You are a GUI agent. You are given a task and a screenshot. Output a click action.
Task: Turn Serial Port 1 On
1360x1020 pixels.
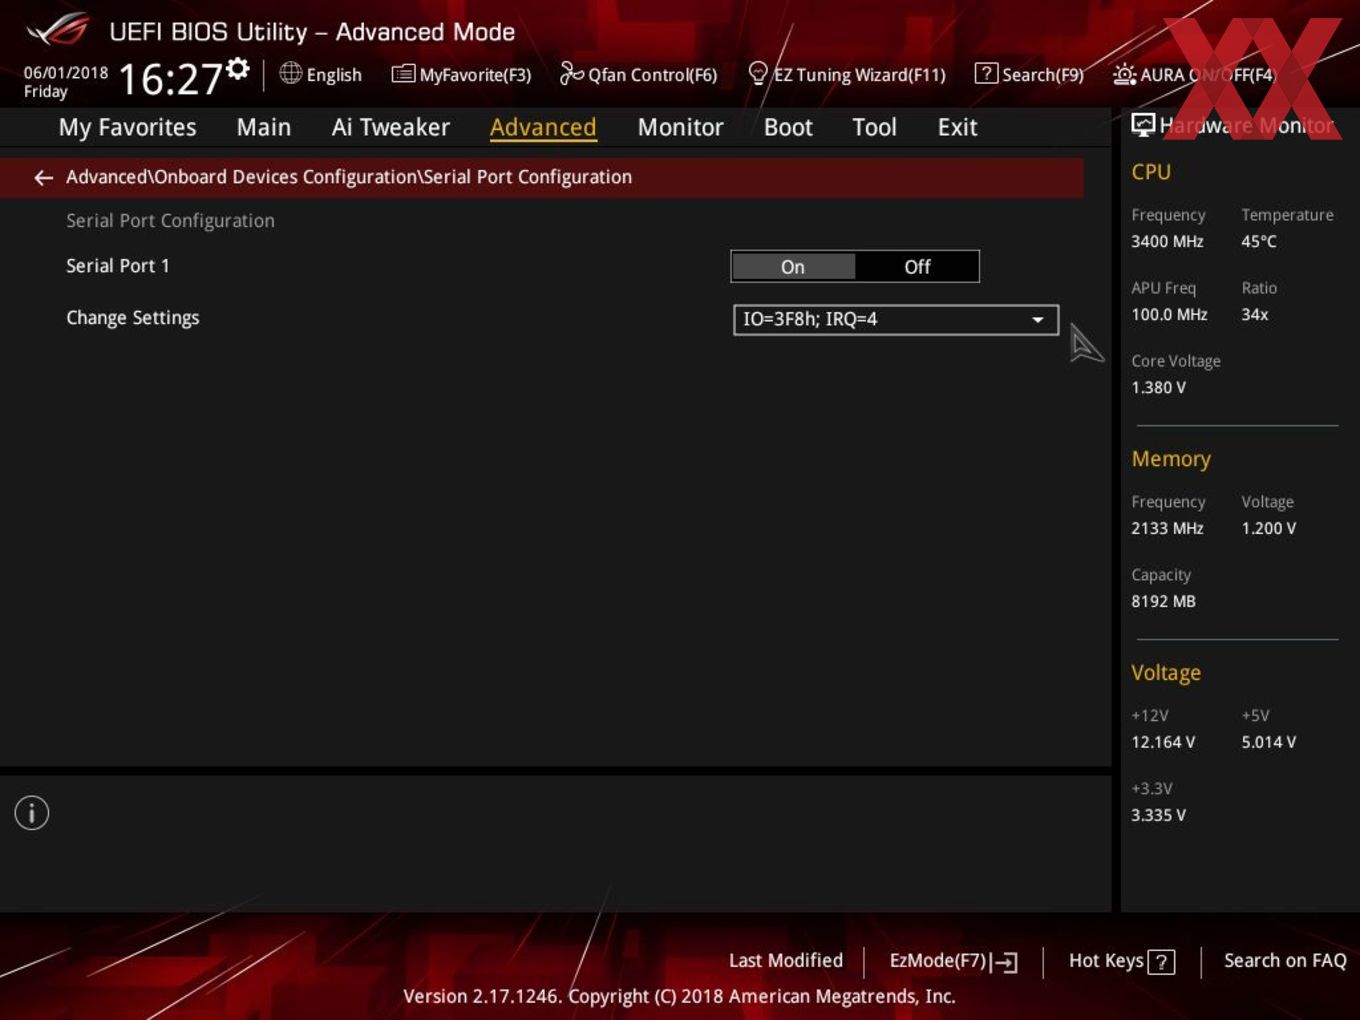click(793, 267)
